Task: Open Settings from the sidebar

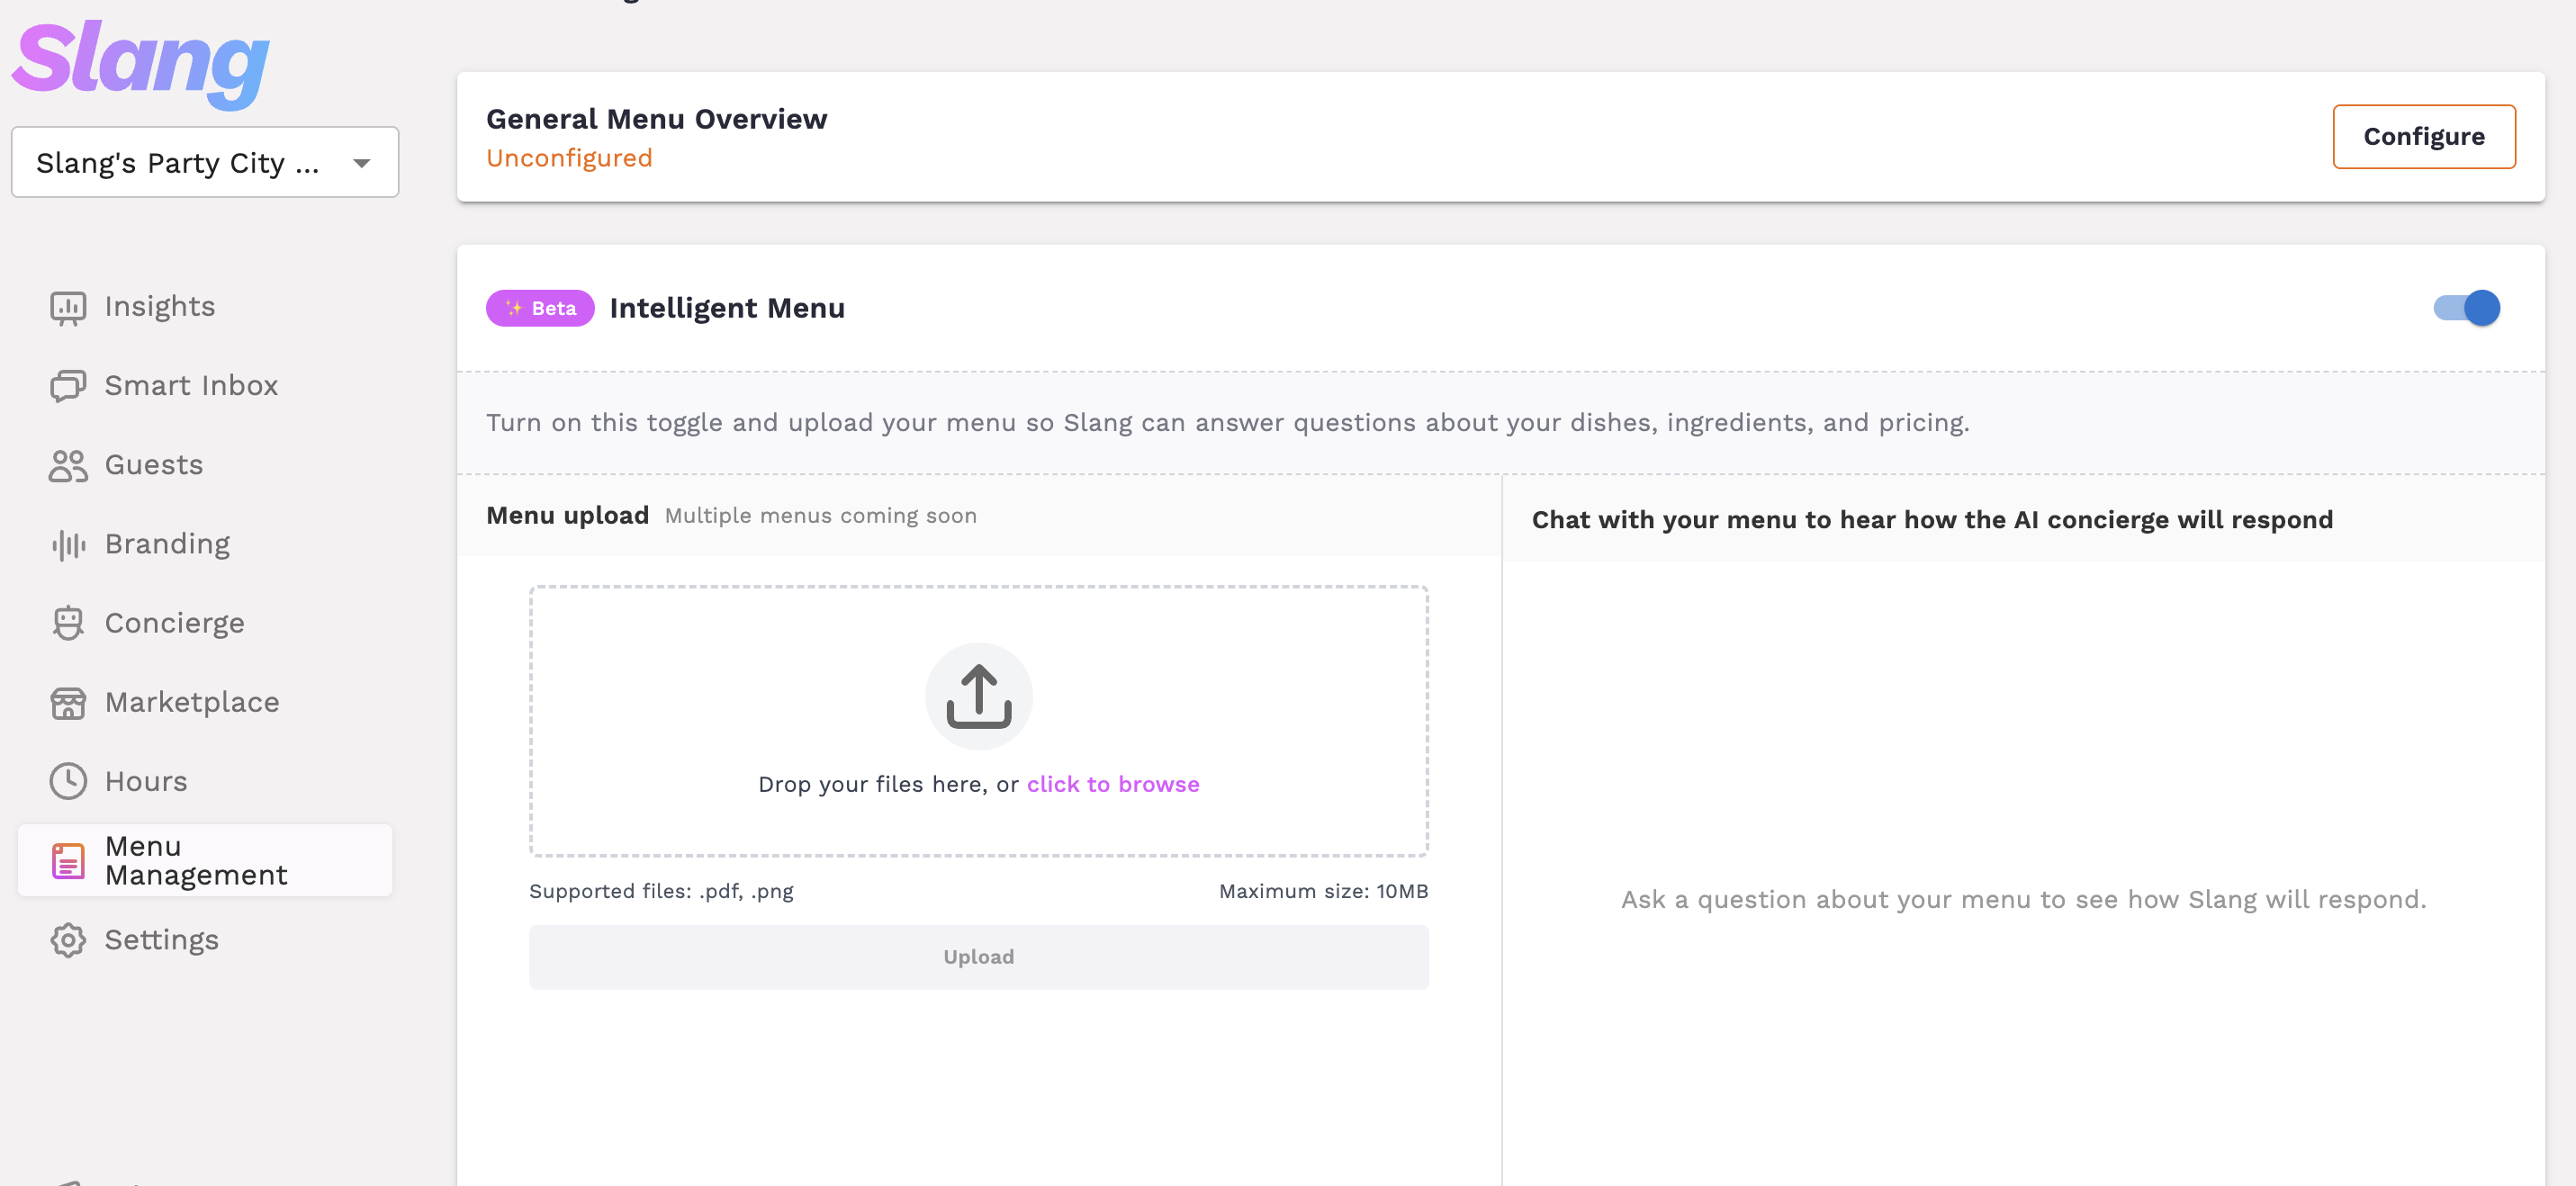Action: [x=204, y=940]
